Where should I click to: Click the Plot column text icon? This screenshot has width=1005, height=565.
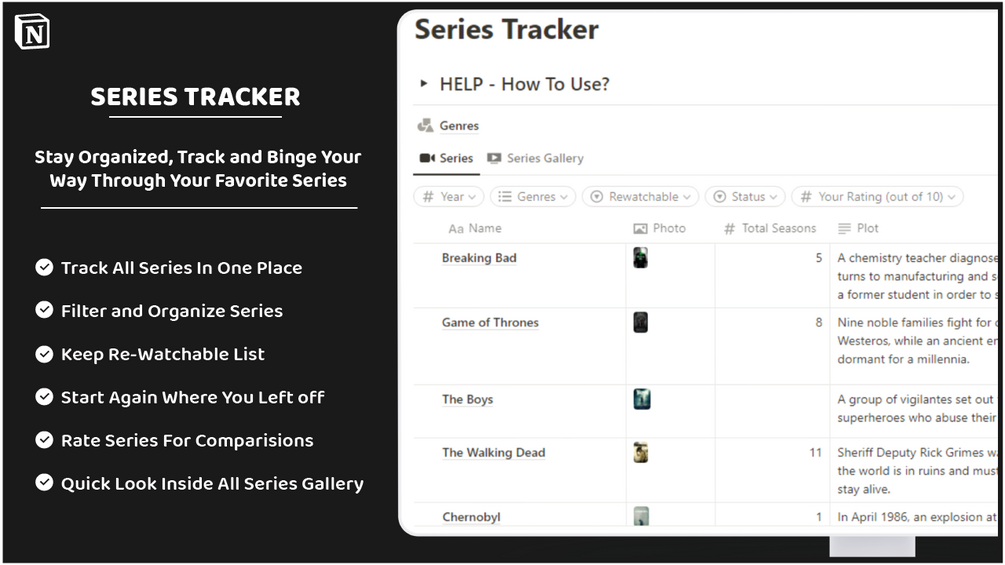845,229
